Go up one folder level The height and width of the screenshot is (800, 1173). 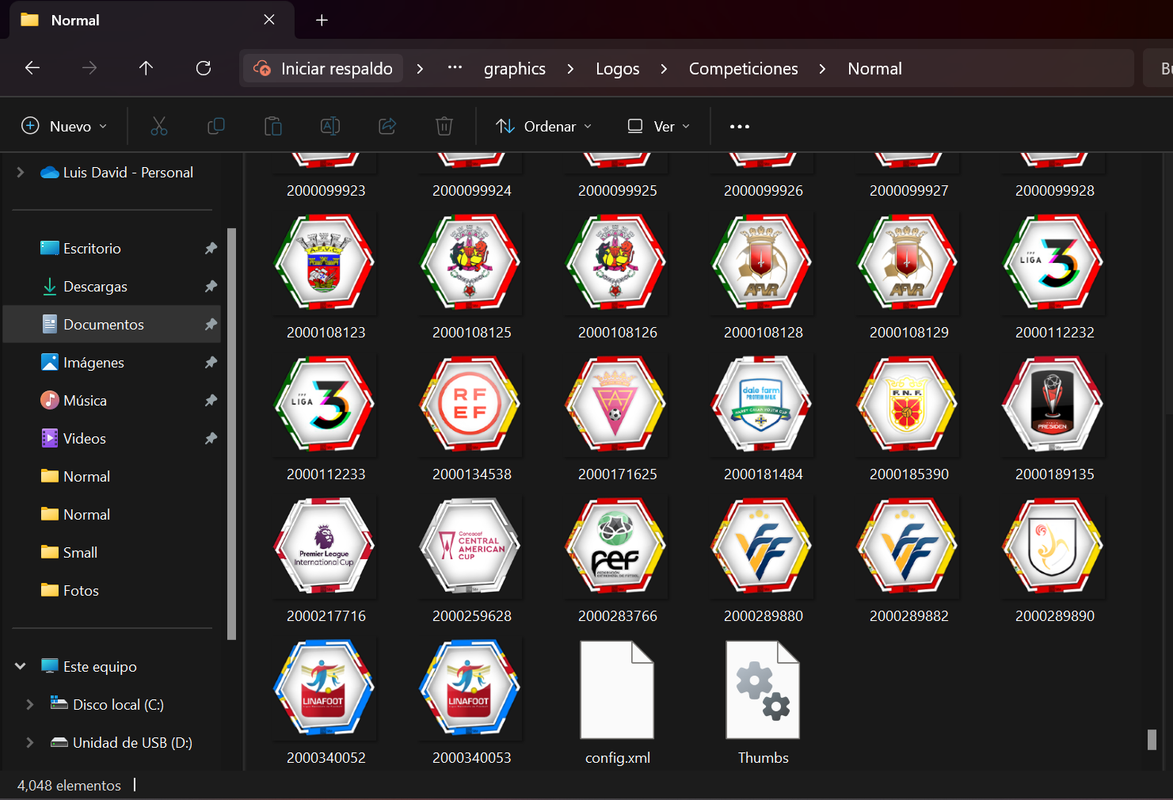click(x=146, y=68)
